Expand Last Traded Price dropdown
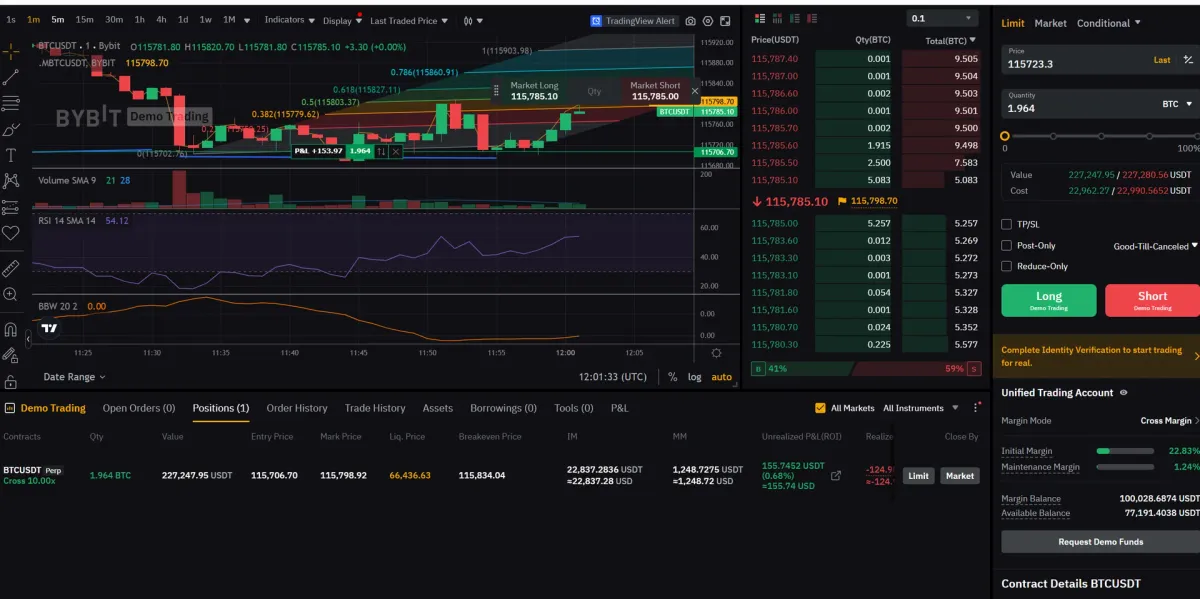 click(408, 20)
